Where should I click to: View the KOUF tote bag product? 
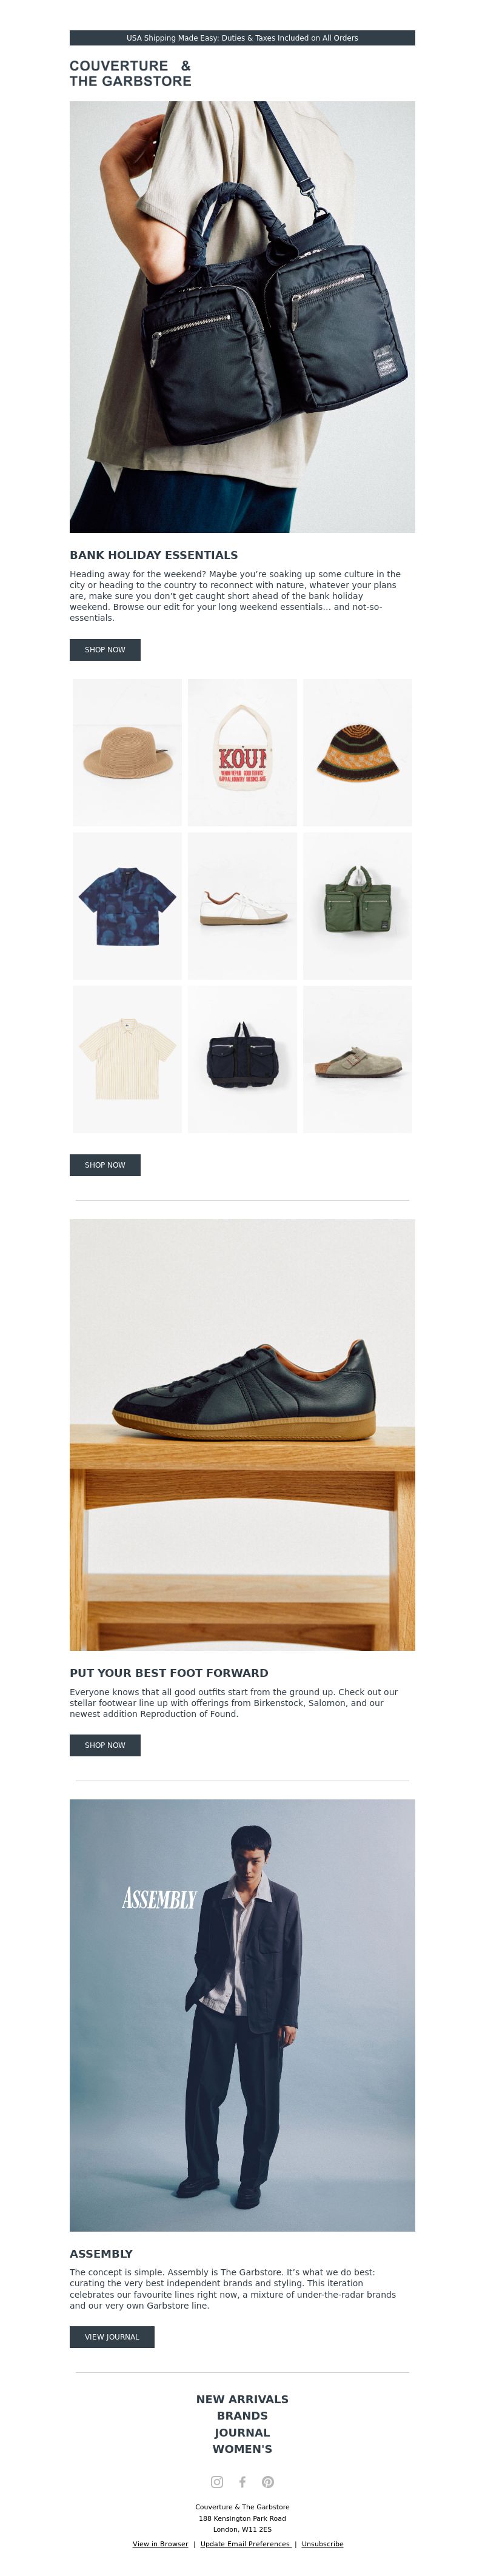(242, 753)
